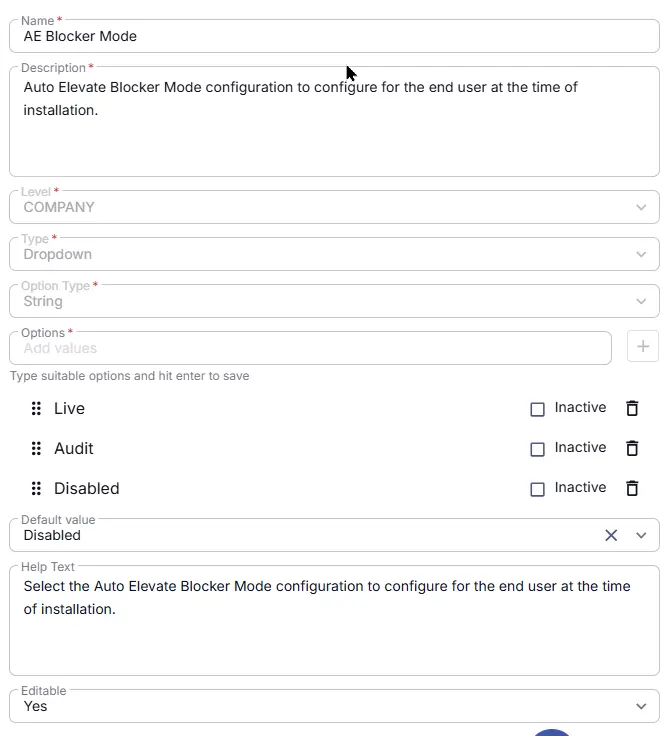Viewport: 672px width, 736px height.
Task: Grab the drag handle for Live
Action: [x=36, y=408]
